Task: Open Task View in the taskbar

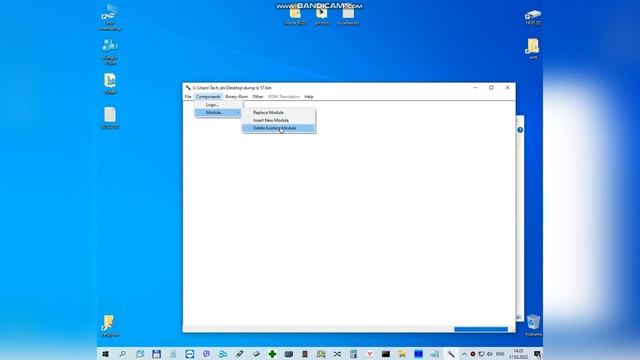Action: (x=140, y=354)
